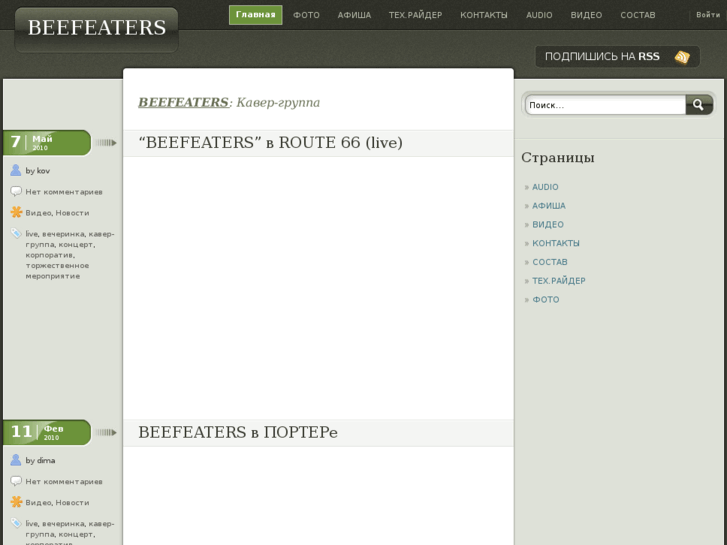This screenshot has height=545, width=727.
Task: Open the ФОТО page in top menu
Action: point(306,15)
